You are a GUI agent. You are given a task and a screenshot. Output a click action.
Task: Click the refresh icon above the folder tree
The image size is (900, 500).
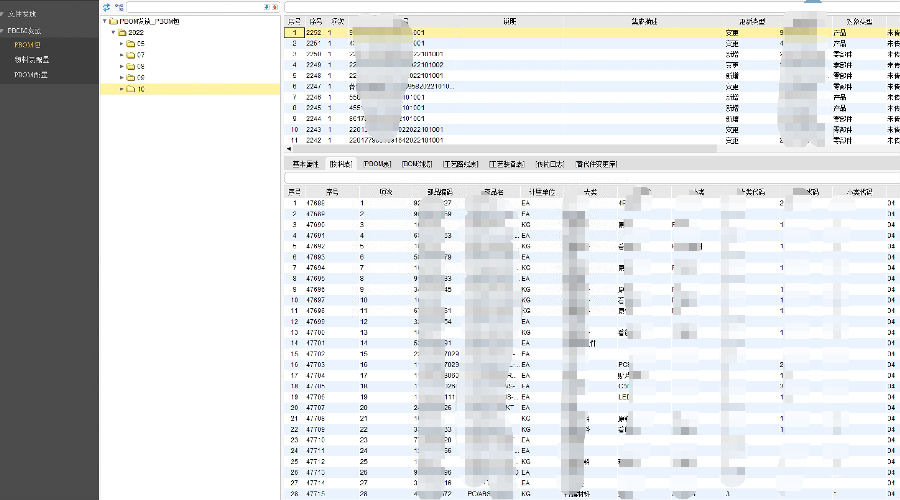pos(106,7)
